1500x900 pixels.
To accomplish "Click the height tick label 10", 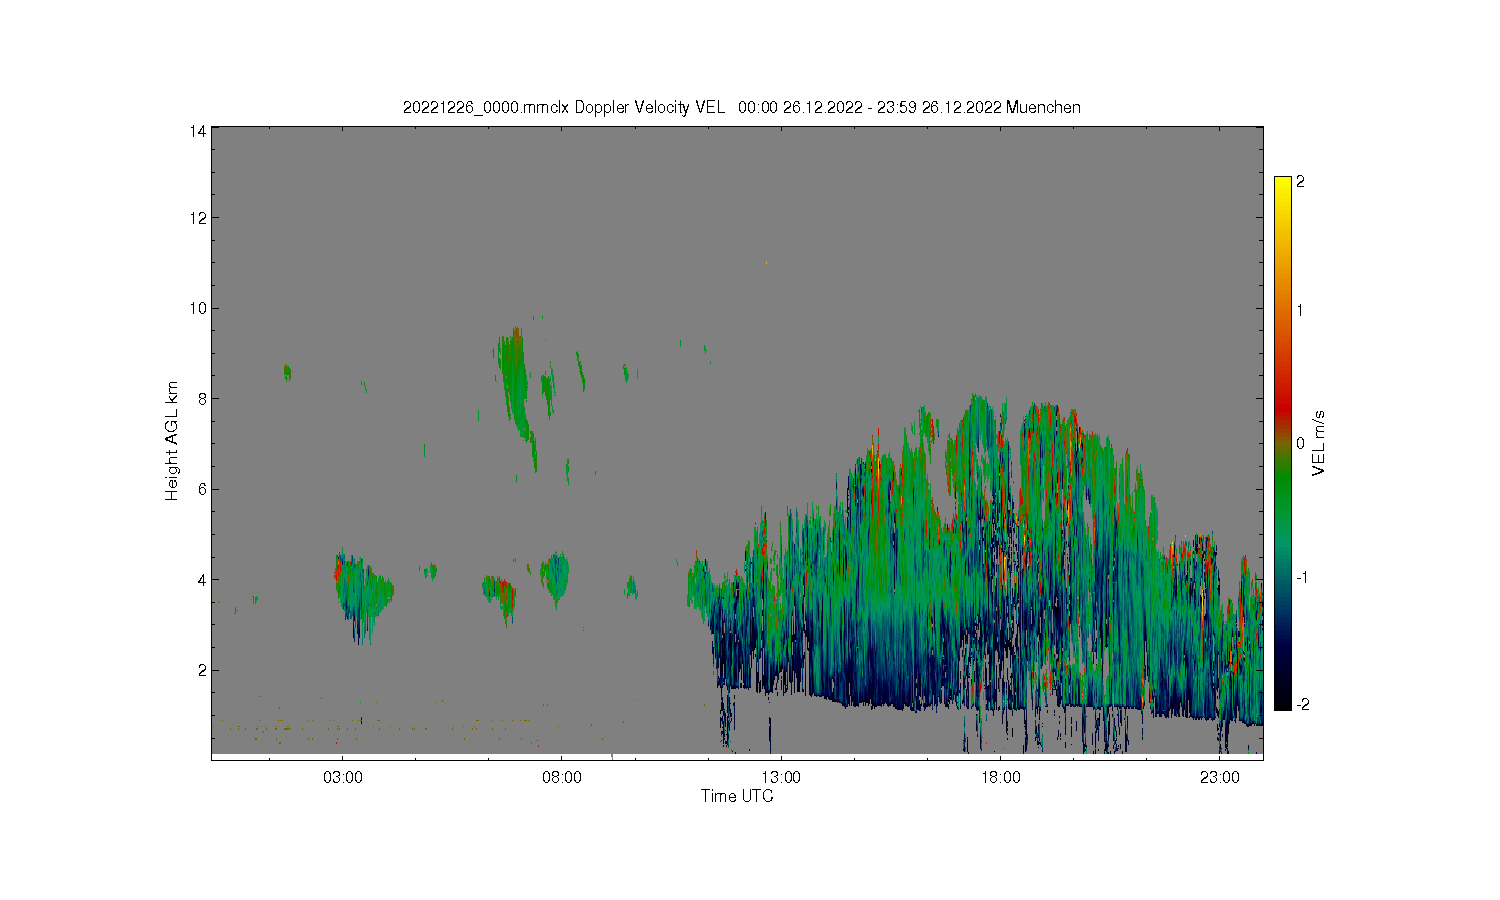I will point(198,308).
